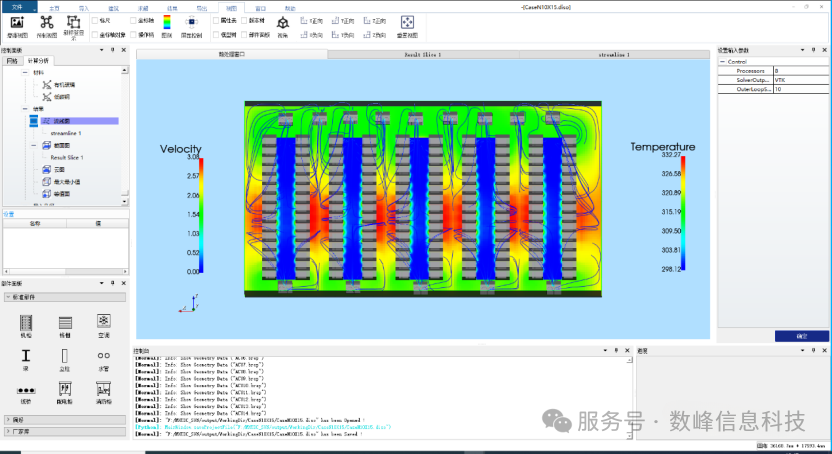
Task: Open the control panel dropdown arrow
Action: click(101, 50)
